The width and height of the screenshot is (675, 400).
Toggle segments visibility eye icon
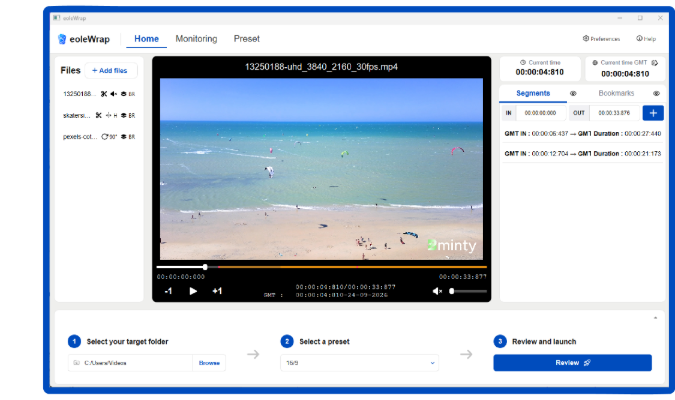tap(573, 93)
